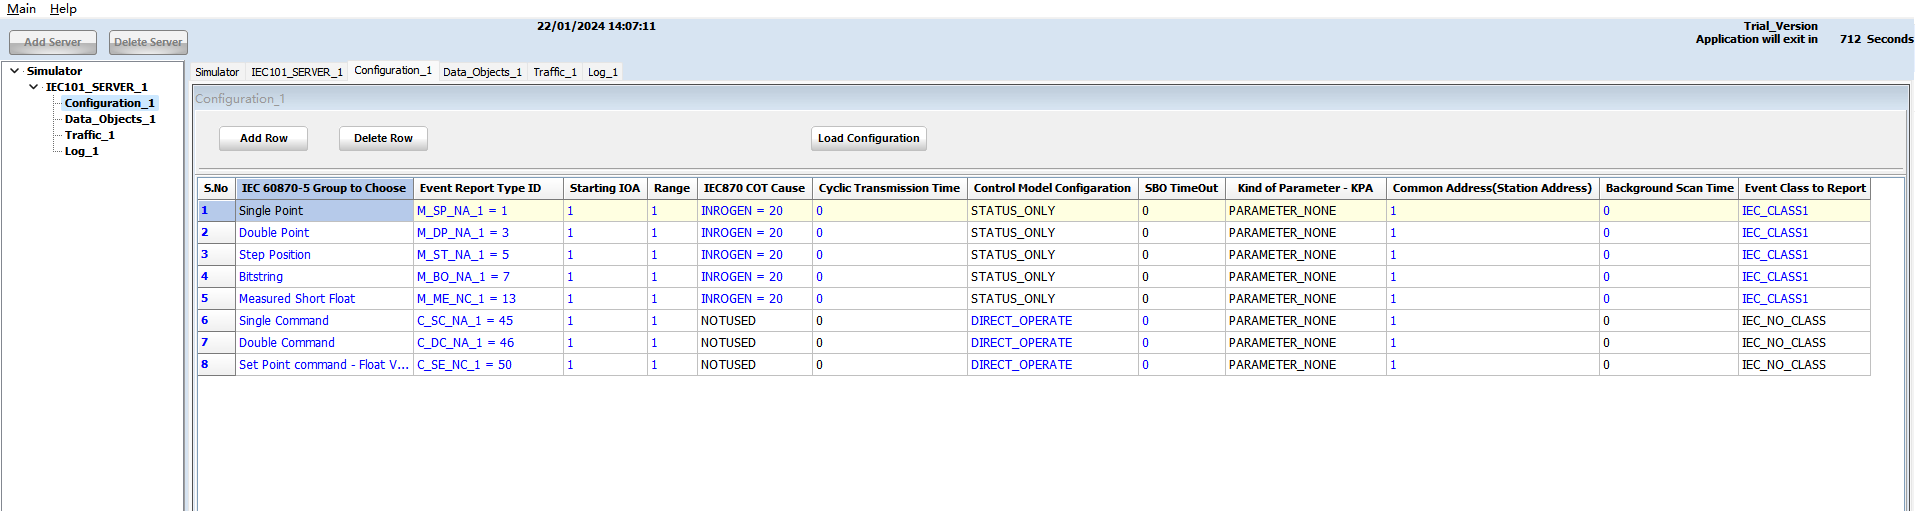
Task: Click the Delete Server button
Action: click(148, 42)
